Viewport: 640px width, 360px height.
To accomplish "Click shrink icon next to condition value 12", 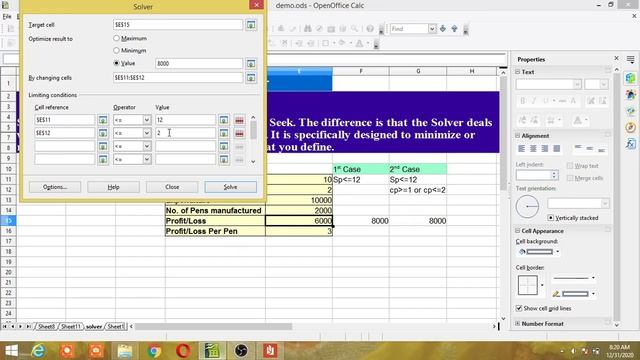I will point(224,120).
